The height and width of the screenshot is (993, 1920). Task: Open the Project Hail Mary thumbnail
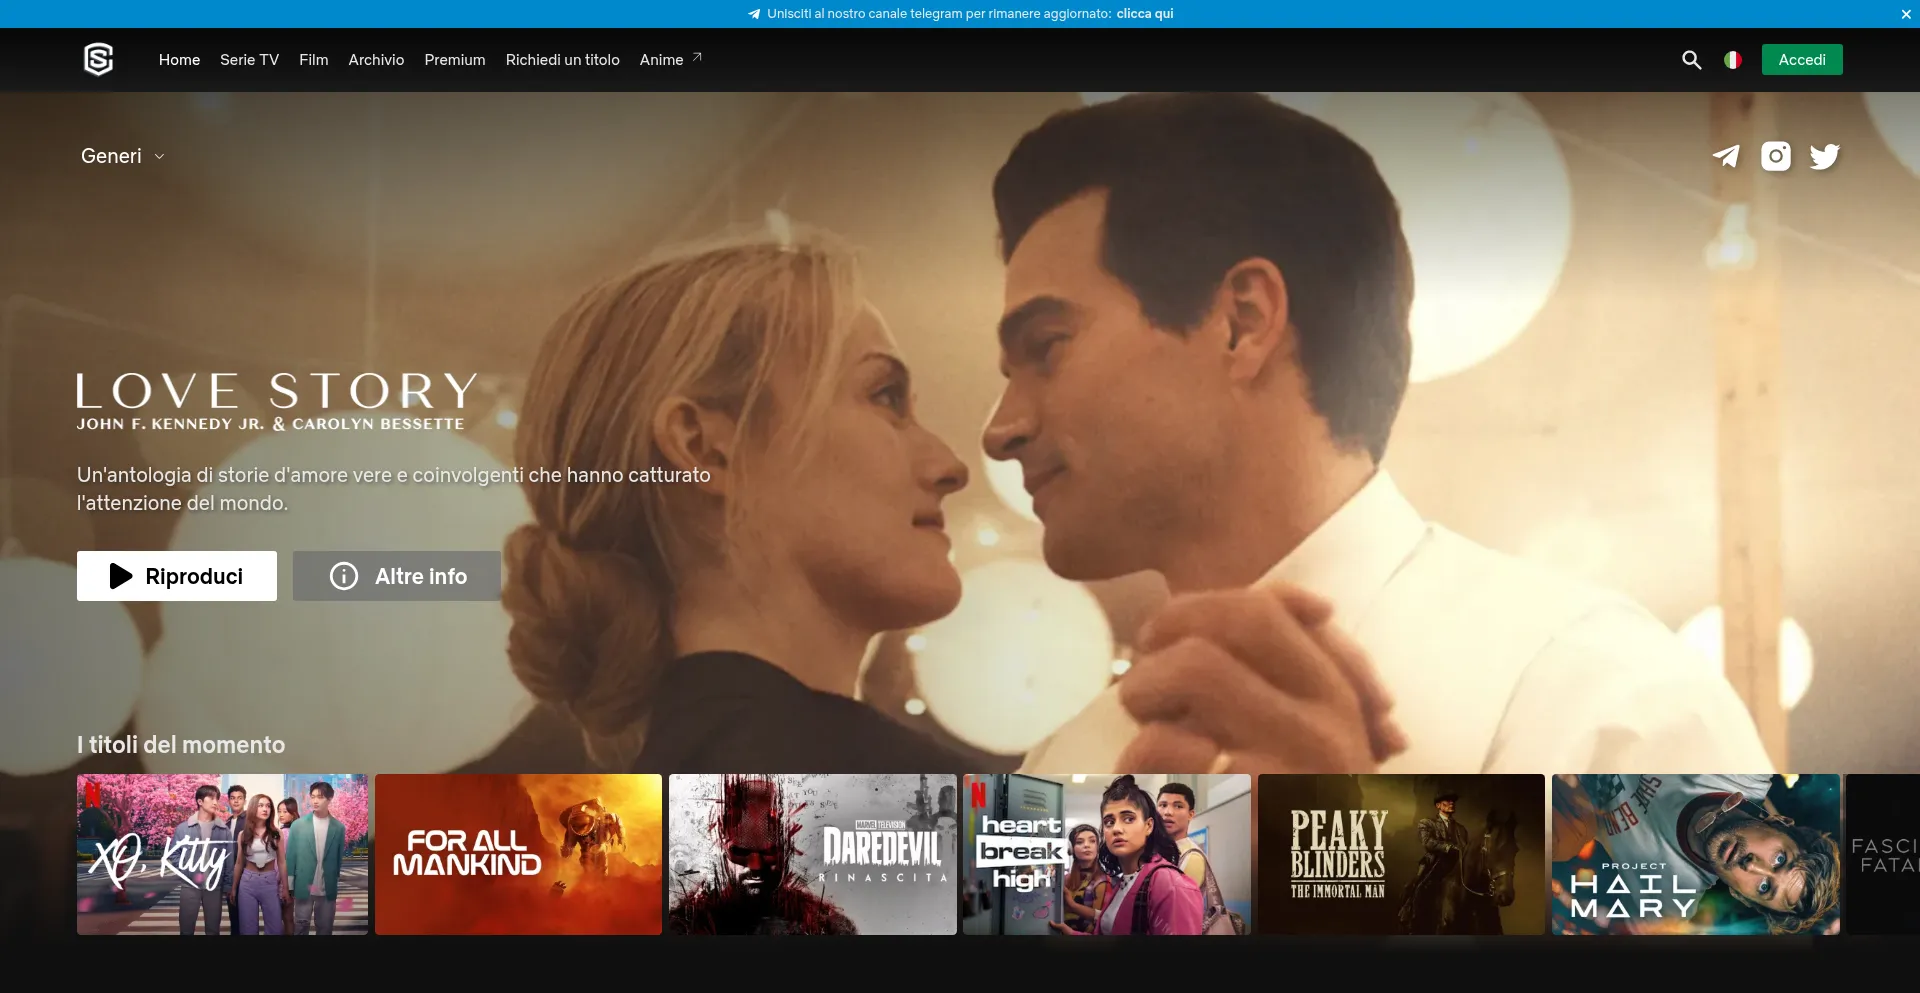click(1696, 854)
